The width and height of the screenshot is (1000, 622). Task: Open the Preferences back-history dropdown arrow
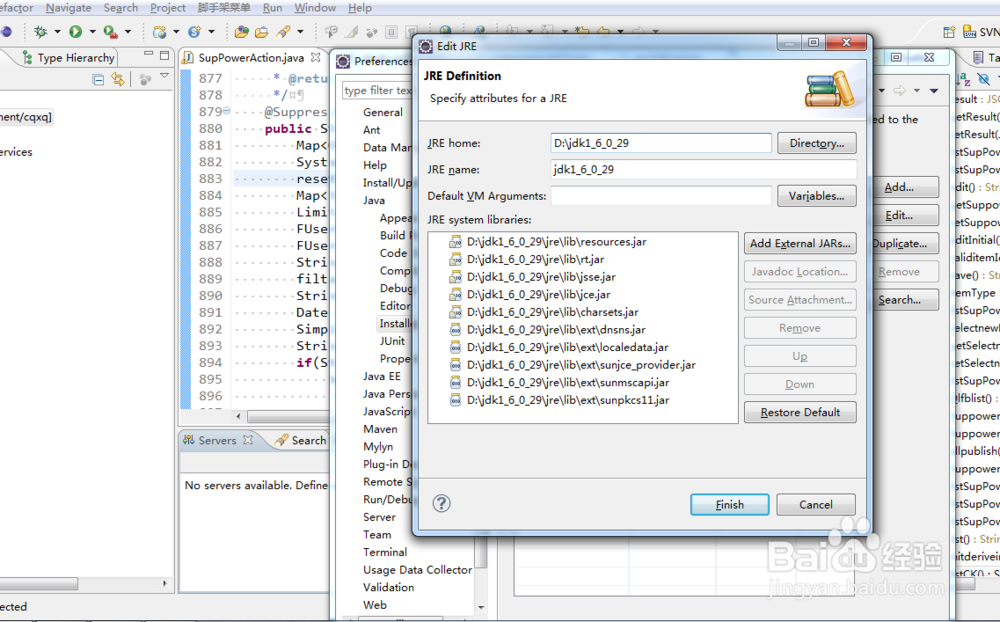tap(881, 91)
